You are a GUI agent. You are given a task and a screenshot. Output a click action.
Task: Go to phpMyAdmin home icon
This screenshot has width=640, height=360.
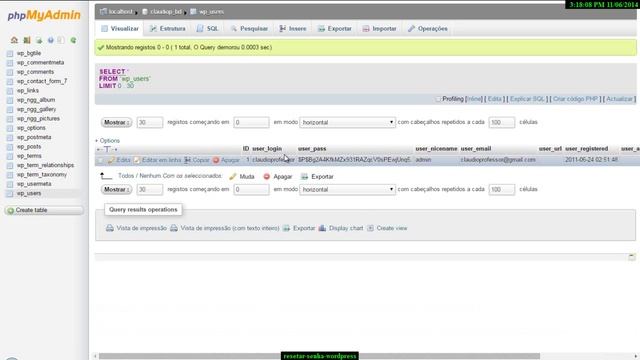point(14,40)
